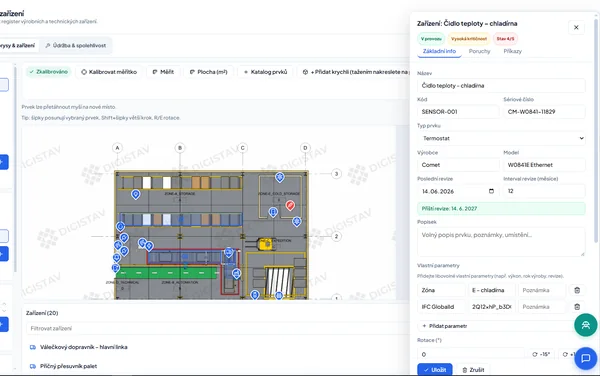This screenshot has width=600, height=376.
Task: Click the yellow forklift on the floor plan
Action: [x=265, y=244]
